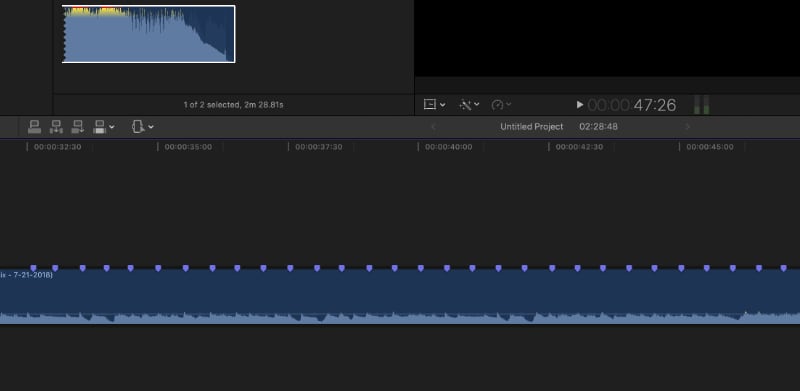Insert the selected clip into the storyline
The width and height of the screenshot is (800, 391).
(56, 127)
